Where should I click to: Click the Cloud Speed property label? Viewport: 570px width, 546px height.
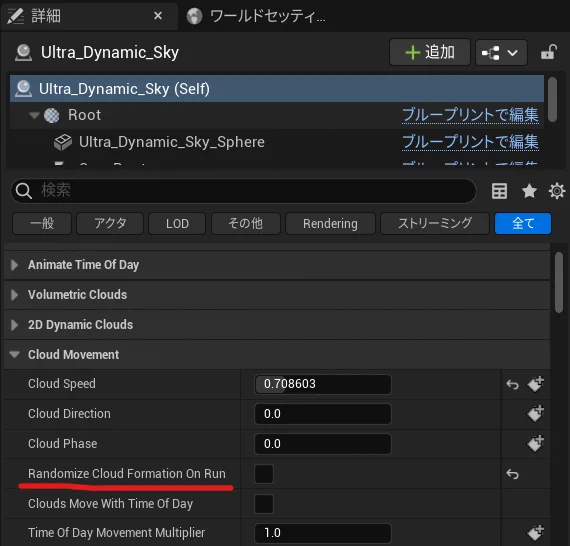(62, 384)
